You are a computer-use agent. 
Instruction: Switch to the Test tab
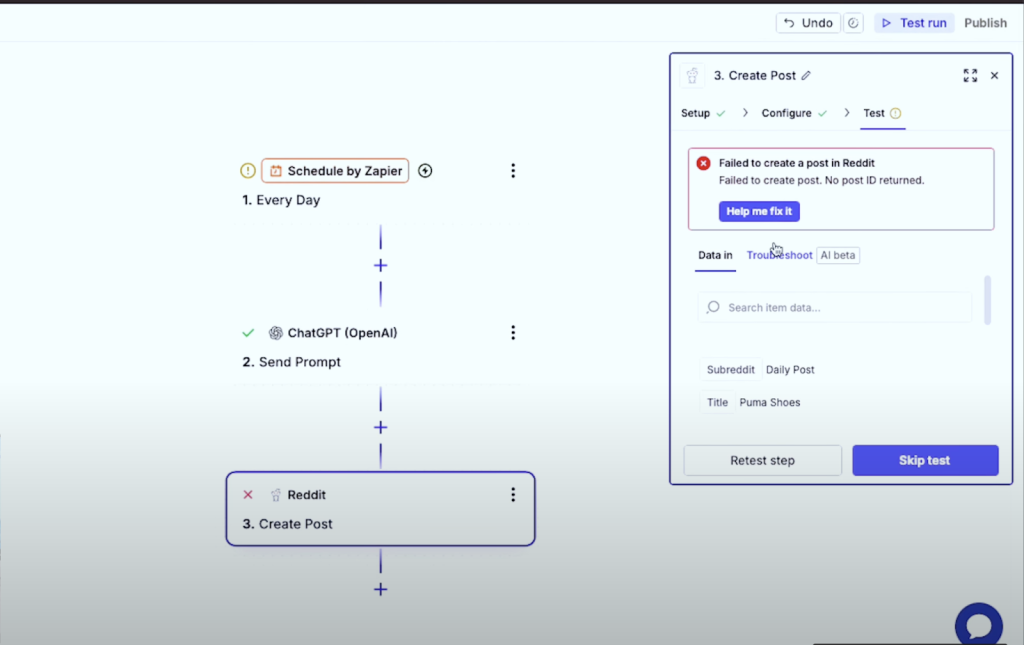882,113
